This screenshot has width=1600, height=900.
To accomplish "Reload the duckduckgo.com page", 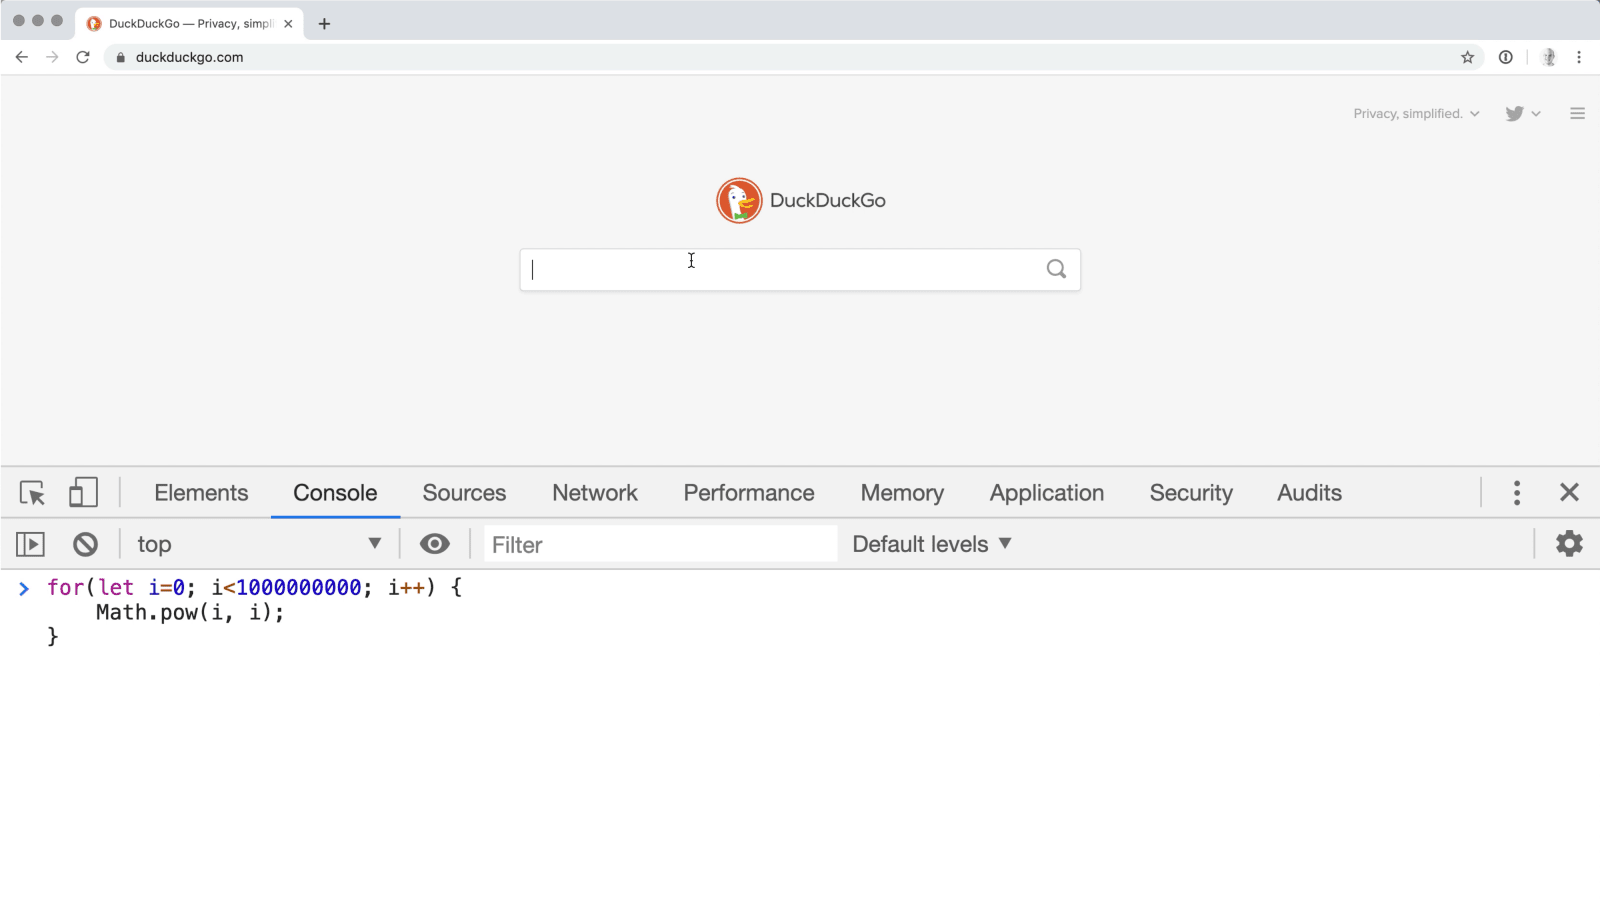I will click(83, 57).
